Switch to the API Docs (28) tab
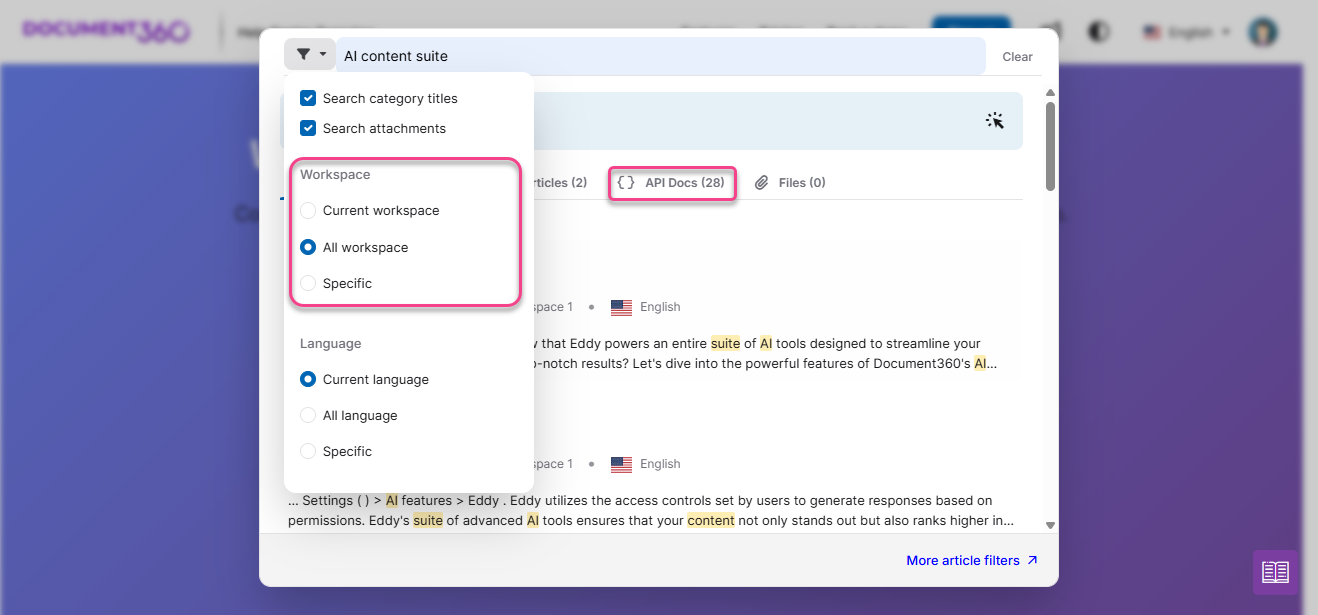This screenshot has width=1318, height=615. (x=672, y=183)
